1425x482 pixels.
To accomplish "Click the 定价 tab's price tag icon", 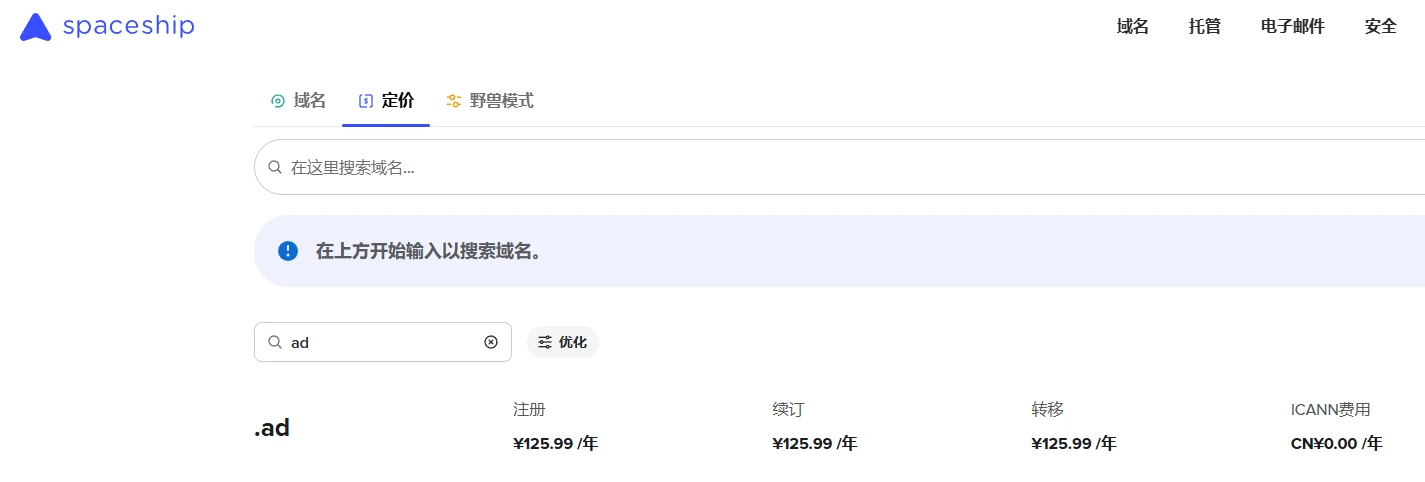I will point(366,101).
